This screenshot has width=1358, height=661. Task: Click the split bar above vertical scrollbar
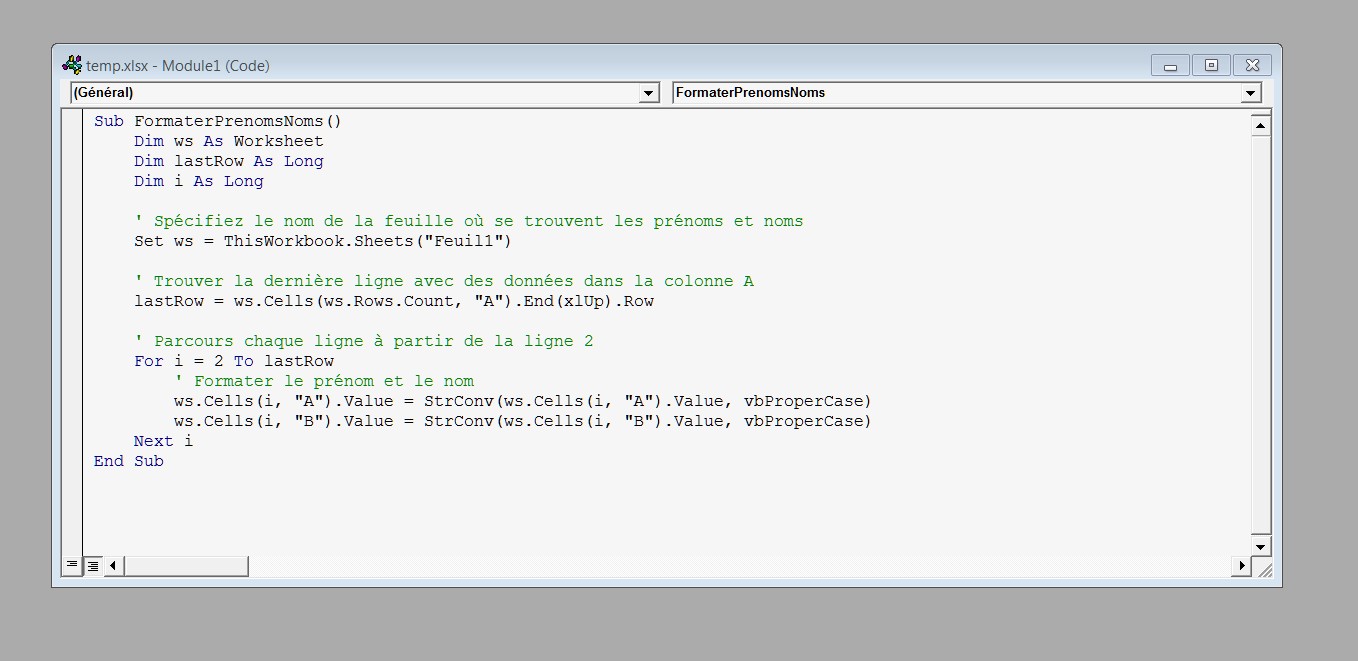click(1260, 112)
